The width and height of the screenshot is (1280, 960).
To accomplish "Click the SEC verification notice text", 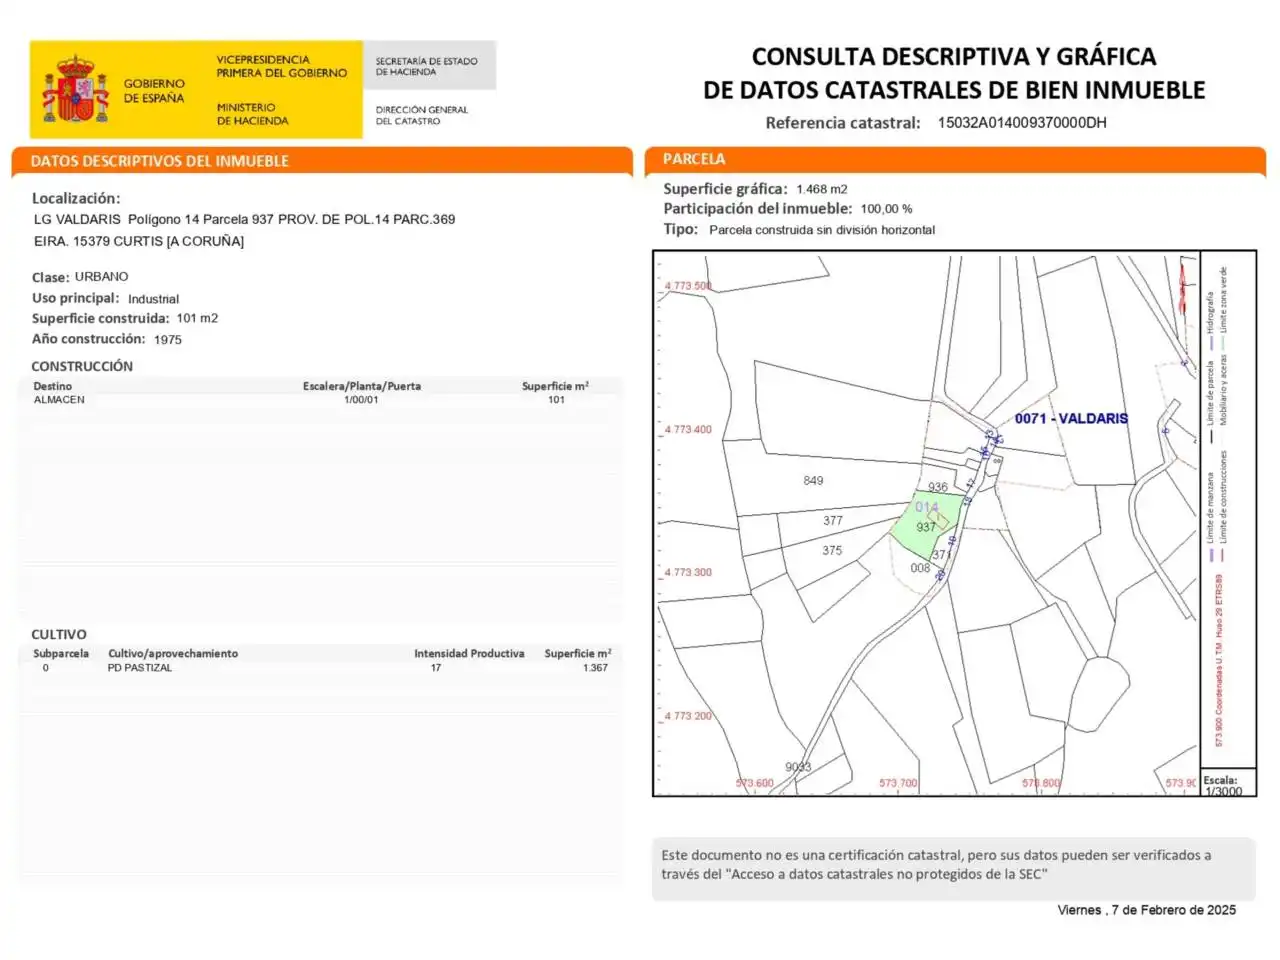I will [x=936, y=865].
